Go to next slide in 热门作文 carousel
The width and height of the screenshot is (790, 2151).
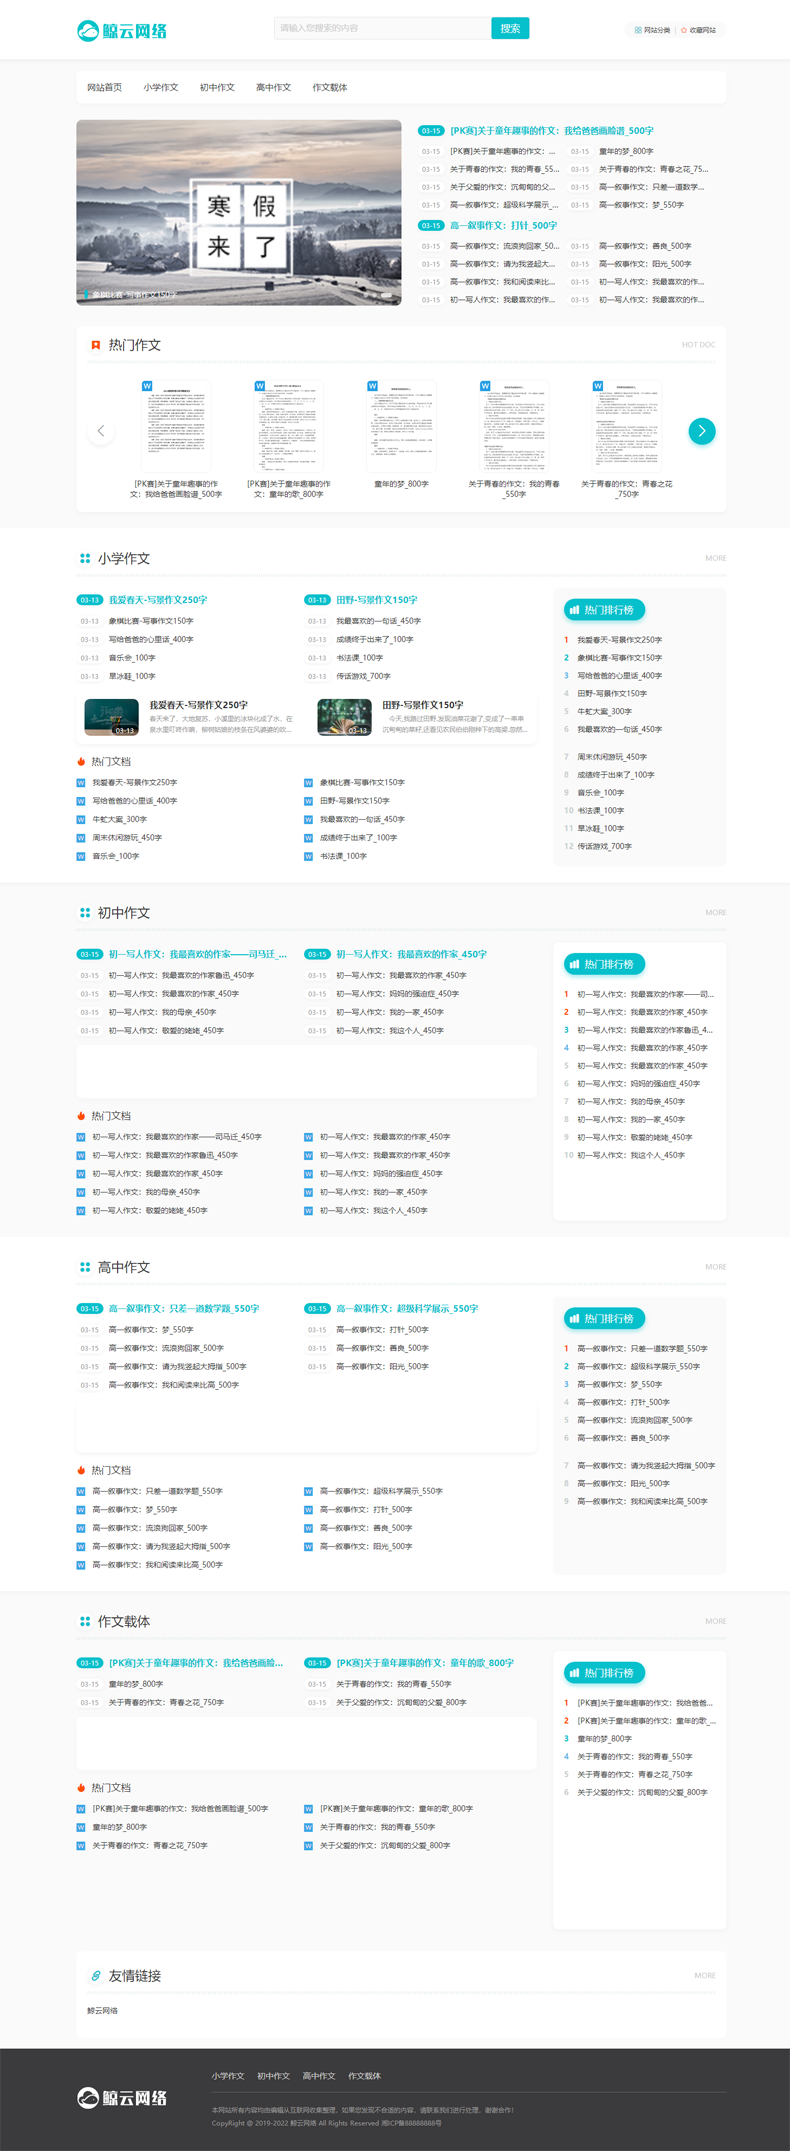pyautogui.click(x=702, y=431)
